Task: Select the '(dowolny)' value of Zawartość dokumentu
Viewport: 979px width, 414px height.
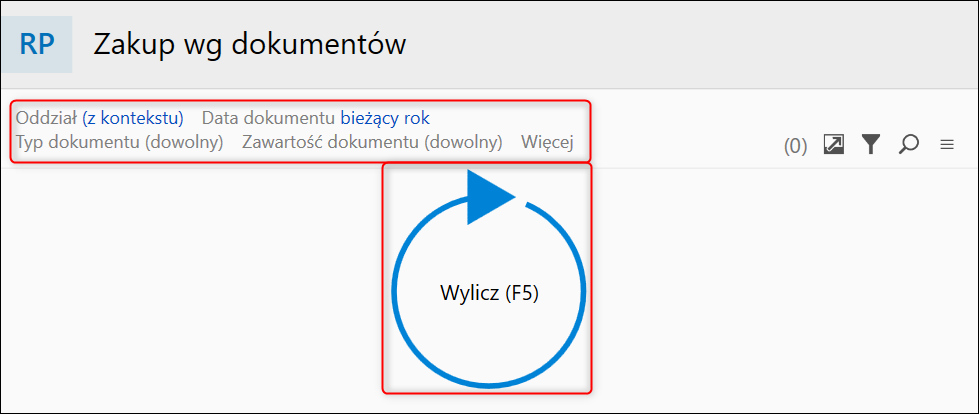Action: coord(463,142)
